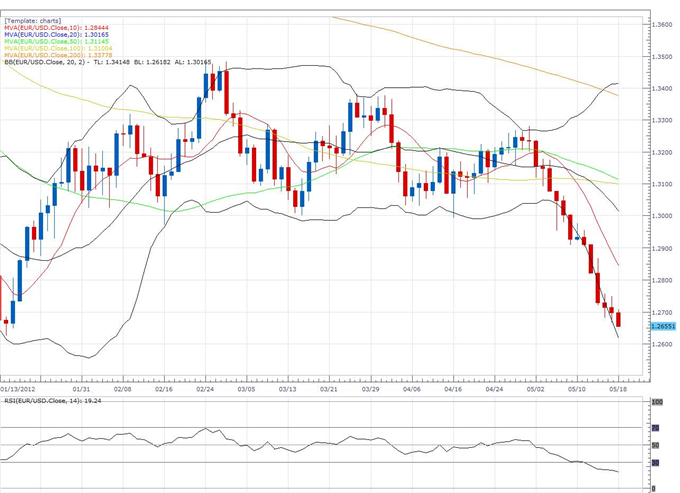The image size is (680, 493).
Task: Click the 01/13/2012 date axis label
Action: (x=18, y=390)
